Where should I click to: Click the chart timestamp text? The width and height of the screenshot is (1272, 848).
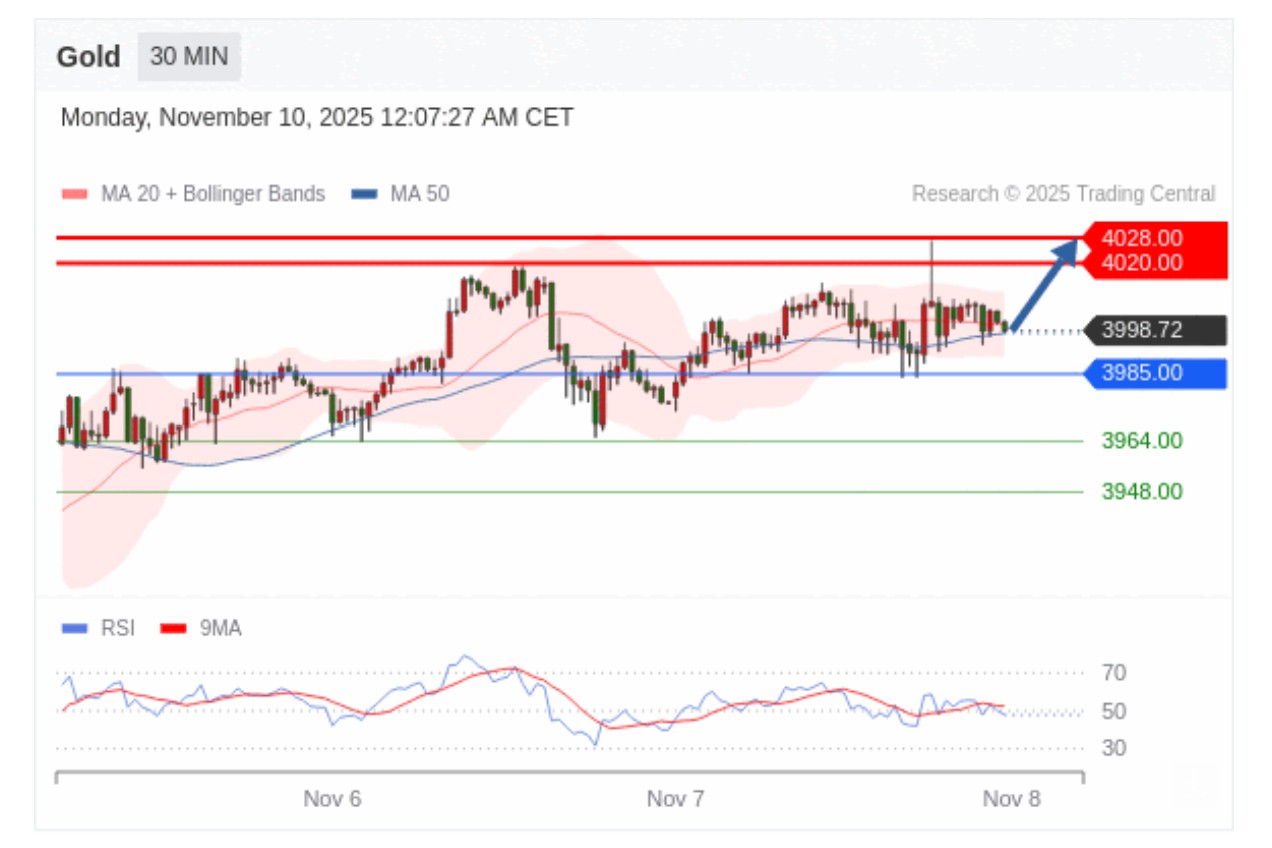click(x=317, y=118)
